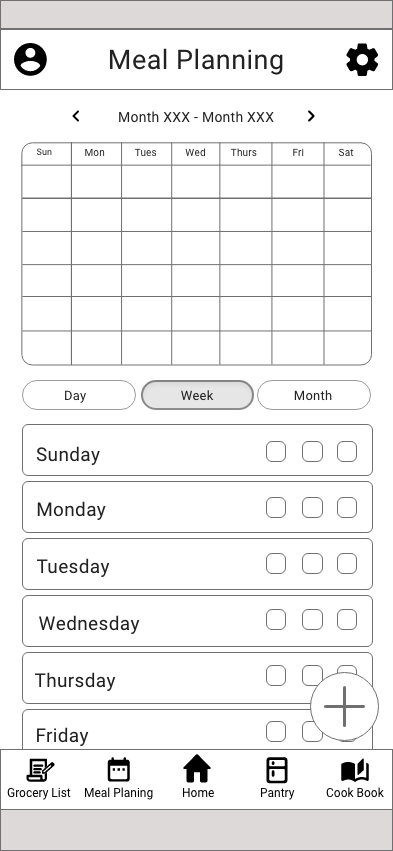
Task: Check the first checkbox for Sunday
Action: (x=276, y=452)
